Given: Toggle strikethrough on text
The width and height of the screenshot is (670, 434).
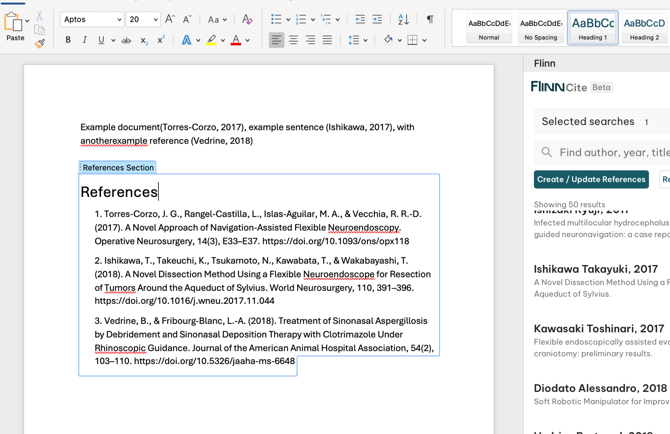Looking at the screenshot, I should click(x=126, y=41).
